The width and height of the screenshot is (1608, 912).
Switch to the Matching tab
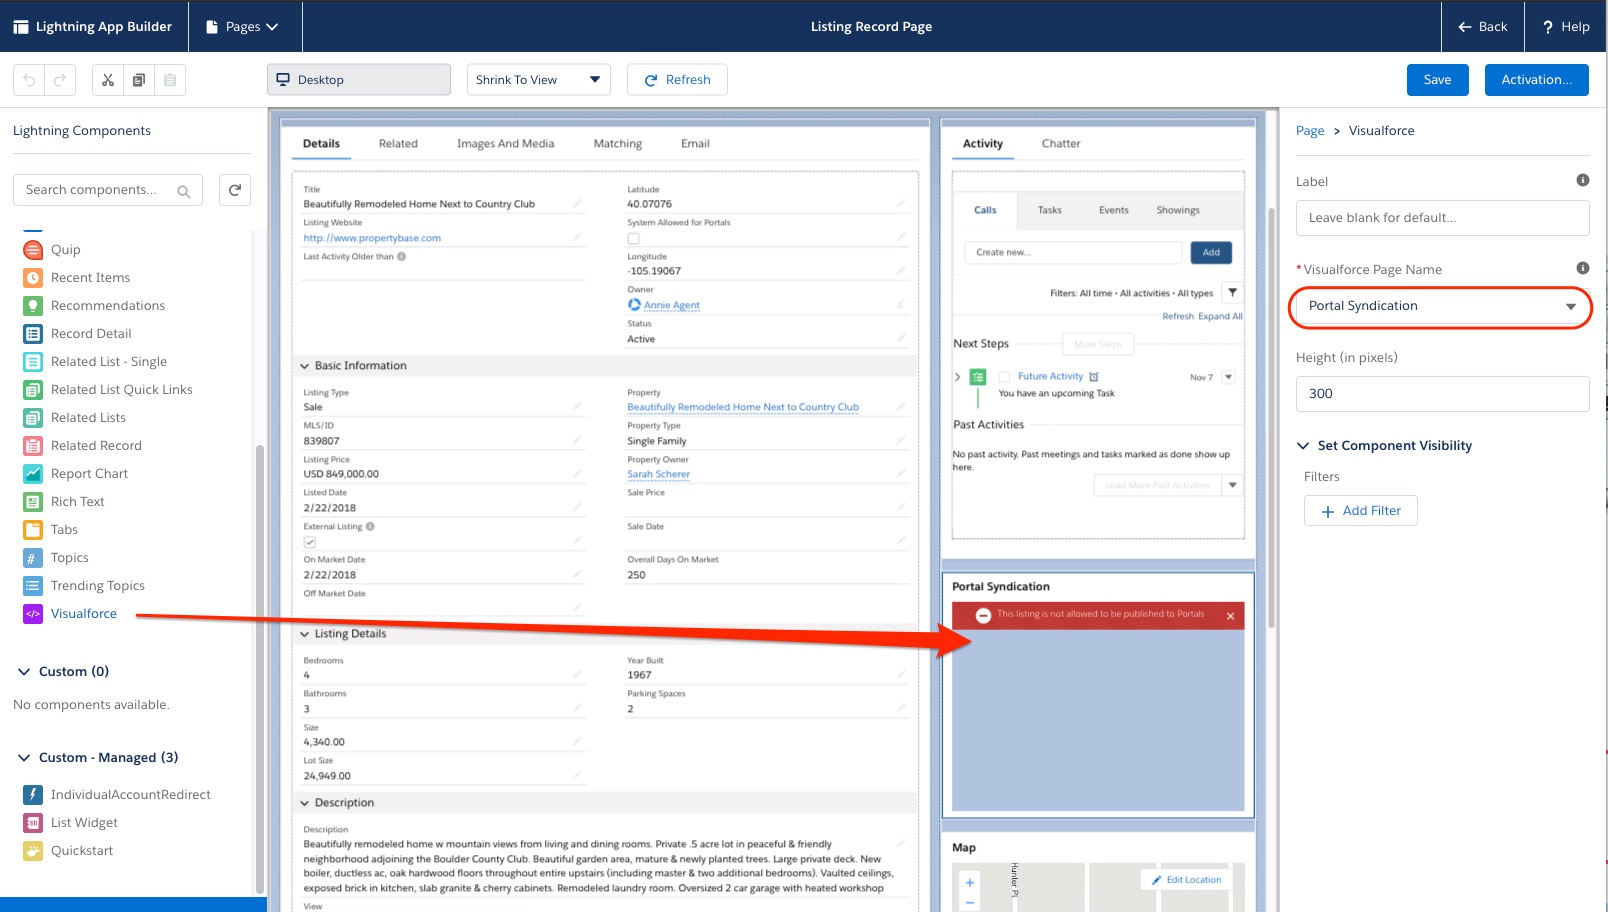click(618, 144)
